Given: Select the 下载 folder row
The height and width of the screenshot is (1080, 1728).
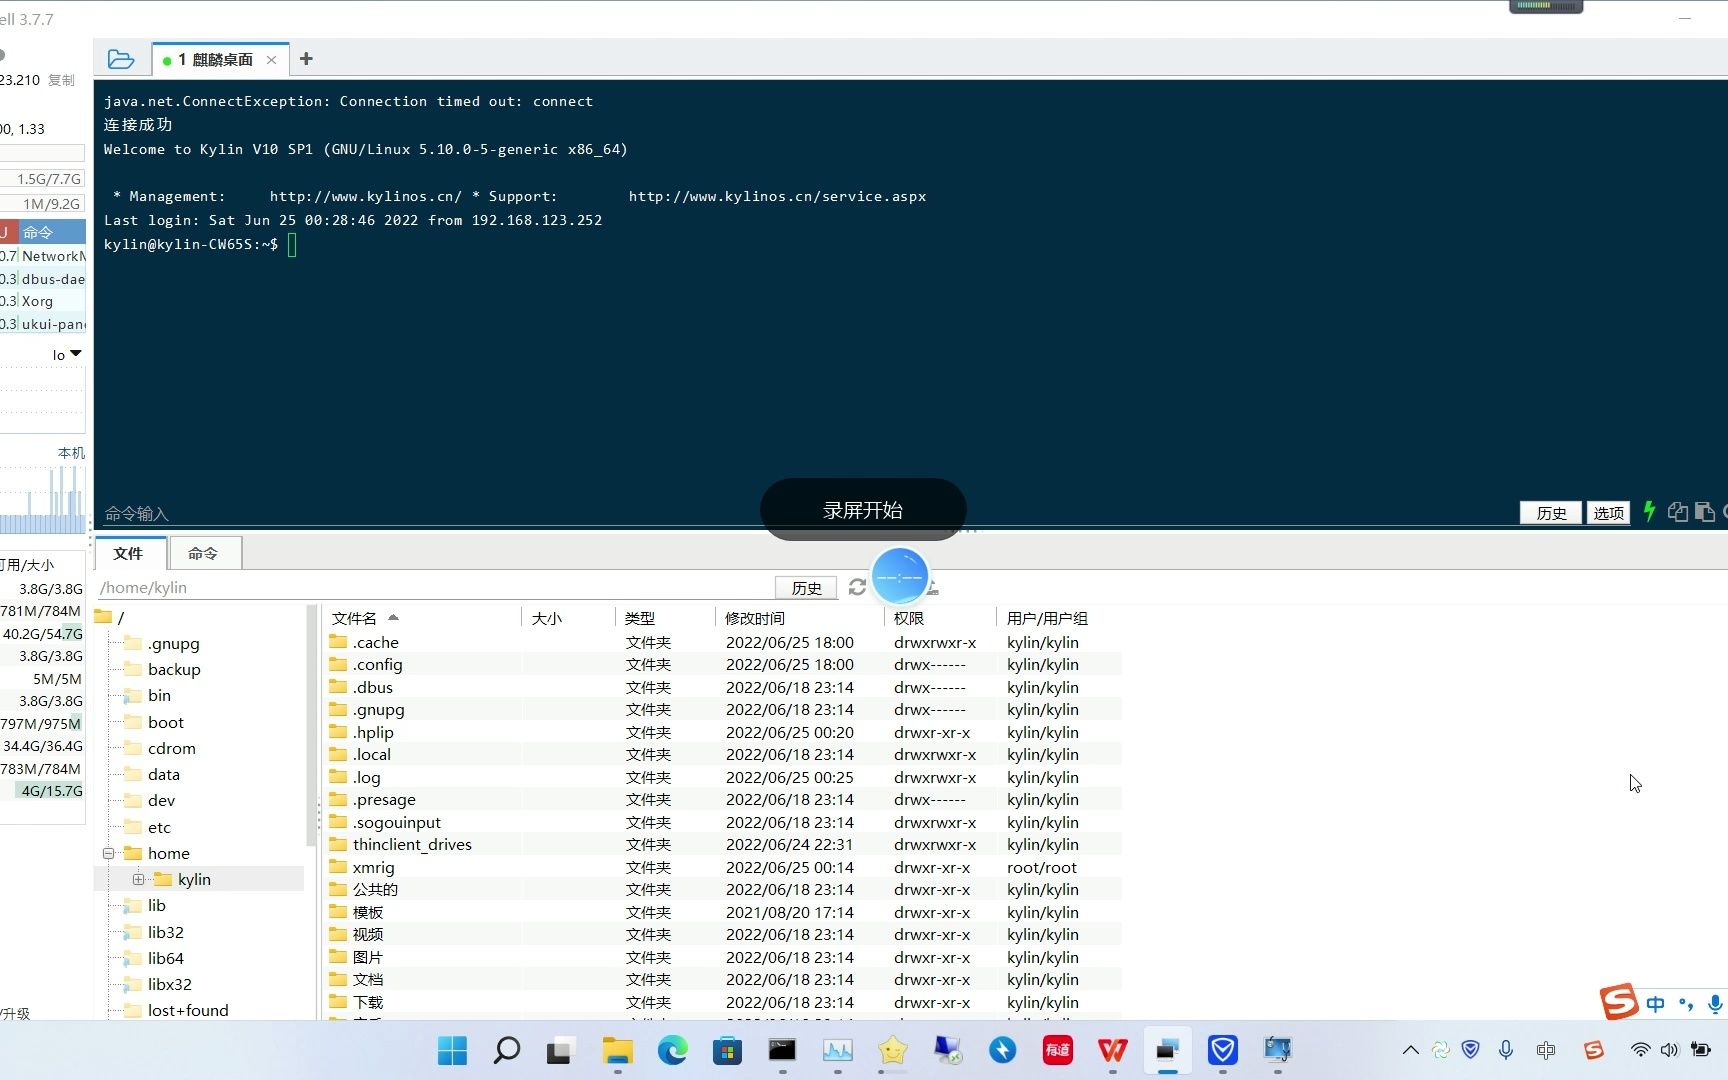Looking at the screenshot, I should [724, 1002].
